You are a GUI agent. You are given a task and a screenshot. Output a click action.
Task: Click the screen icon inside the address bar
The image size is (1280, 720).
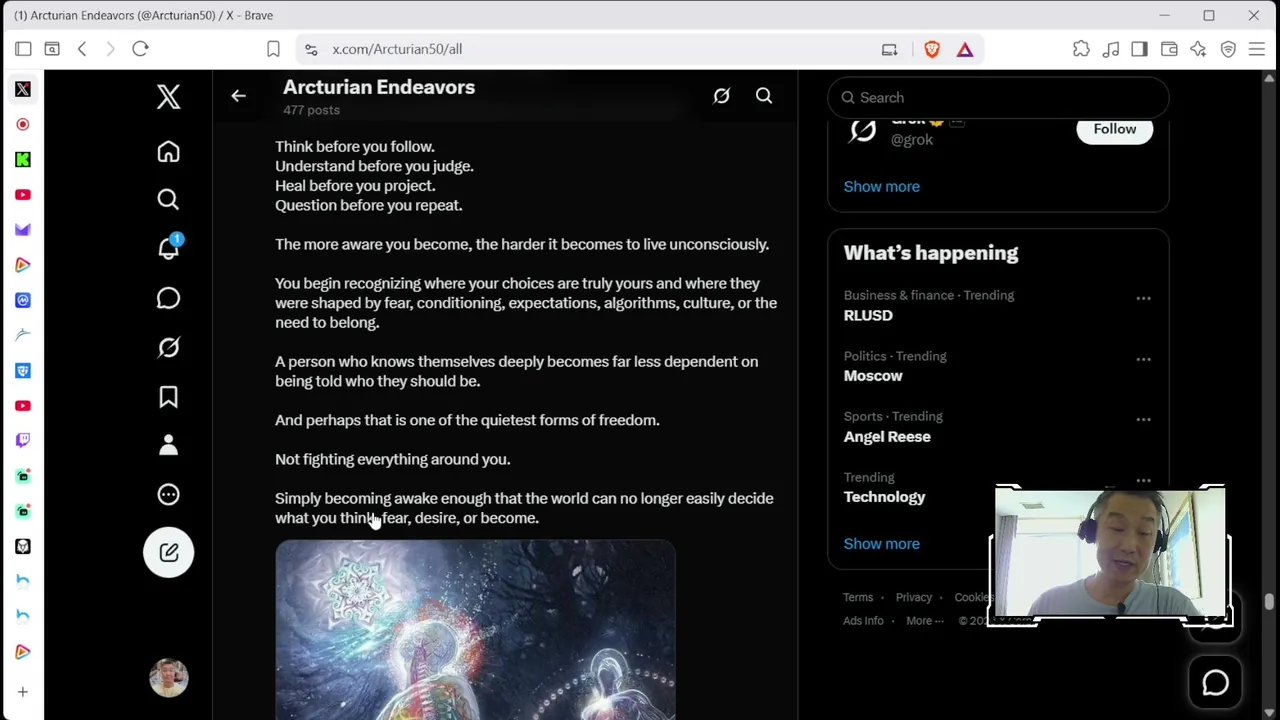pyautogui.click(x=889, y=49)
